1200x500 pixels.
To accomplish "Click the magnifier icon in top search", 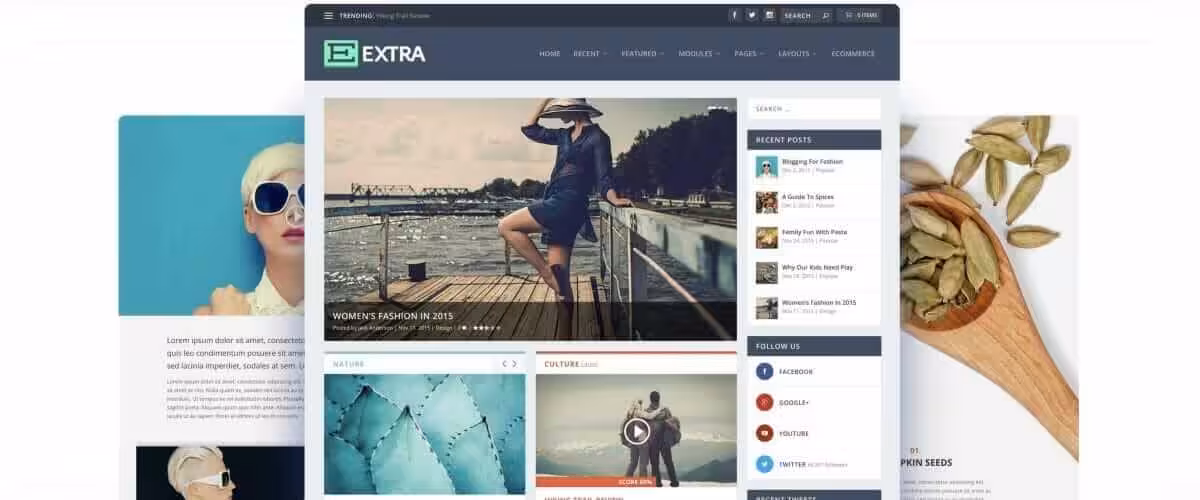I will point(825,15).
